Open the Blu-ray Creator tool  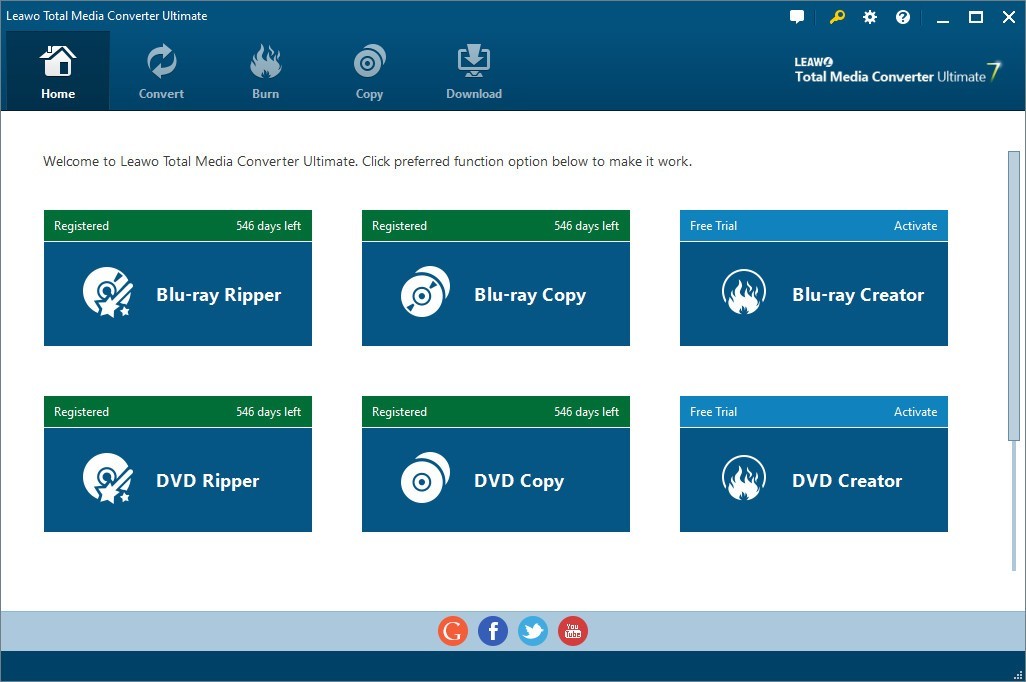[813, 294]
